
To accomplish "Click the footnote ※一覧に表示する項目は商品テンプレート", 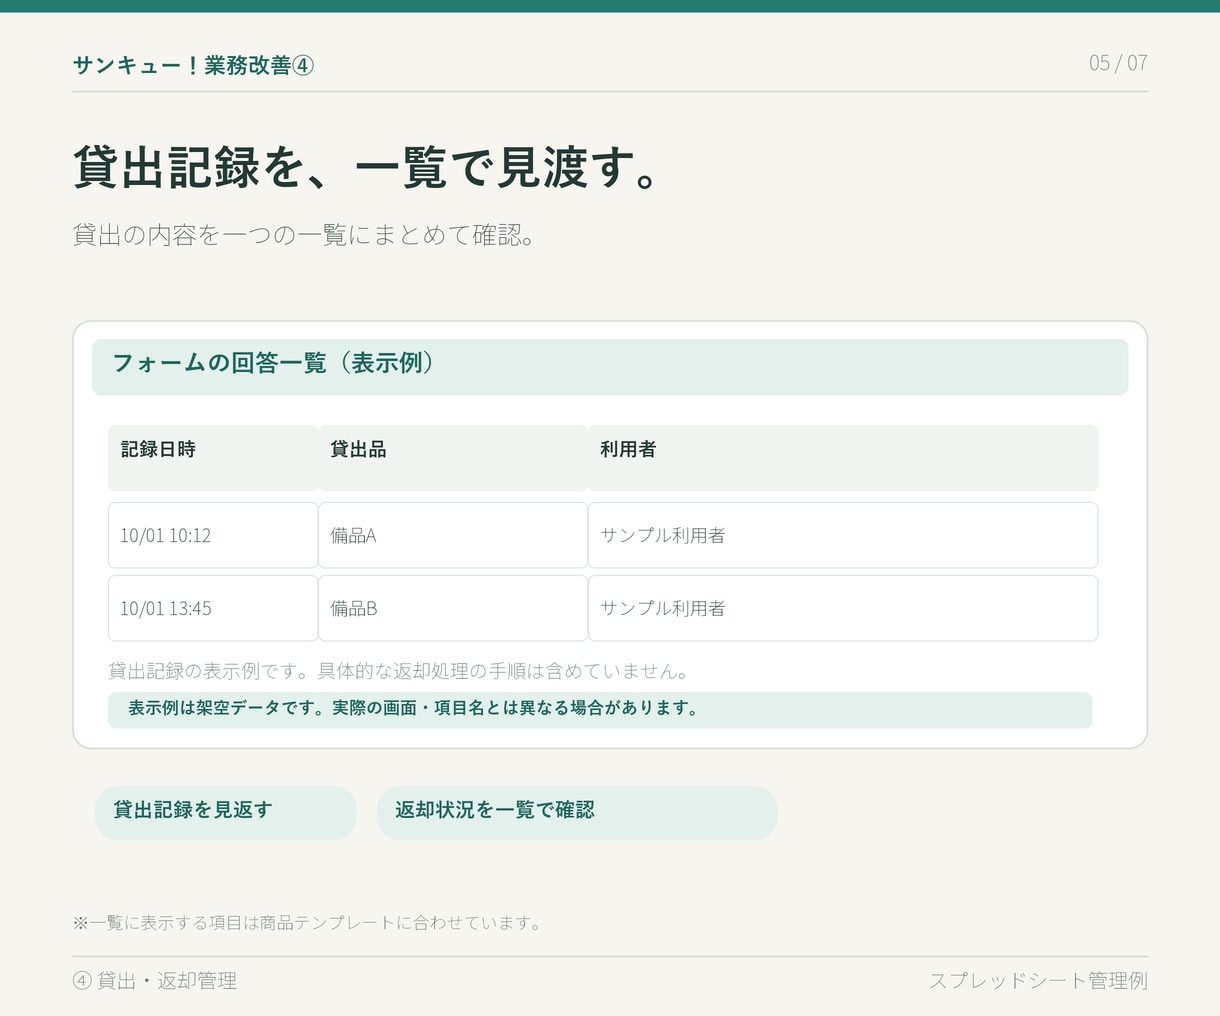I will [308, 923].
